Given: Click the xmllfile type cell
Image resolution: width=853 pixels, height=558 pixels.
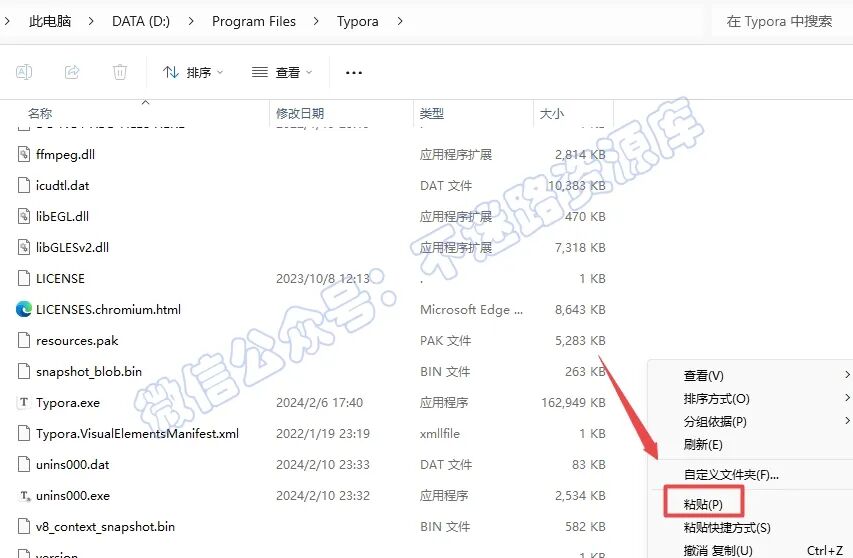Looking at the screenshot, I should pyautogui.click(x=440, y=433).
